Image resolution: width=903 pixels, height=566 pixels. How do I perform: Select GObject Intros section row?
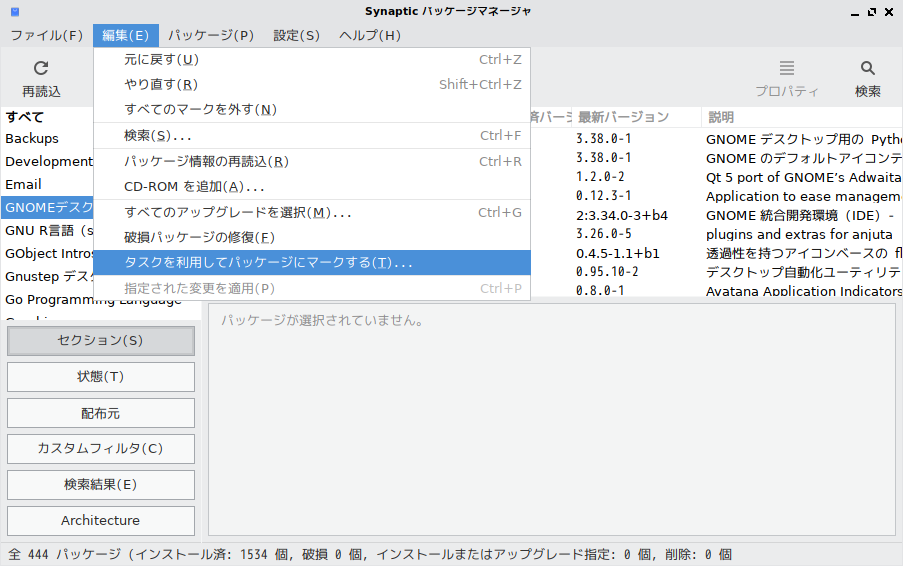coord(47,254)
